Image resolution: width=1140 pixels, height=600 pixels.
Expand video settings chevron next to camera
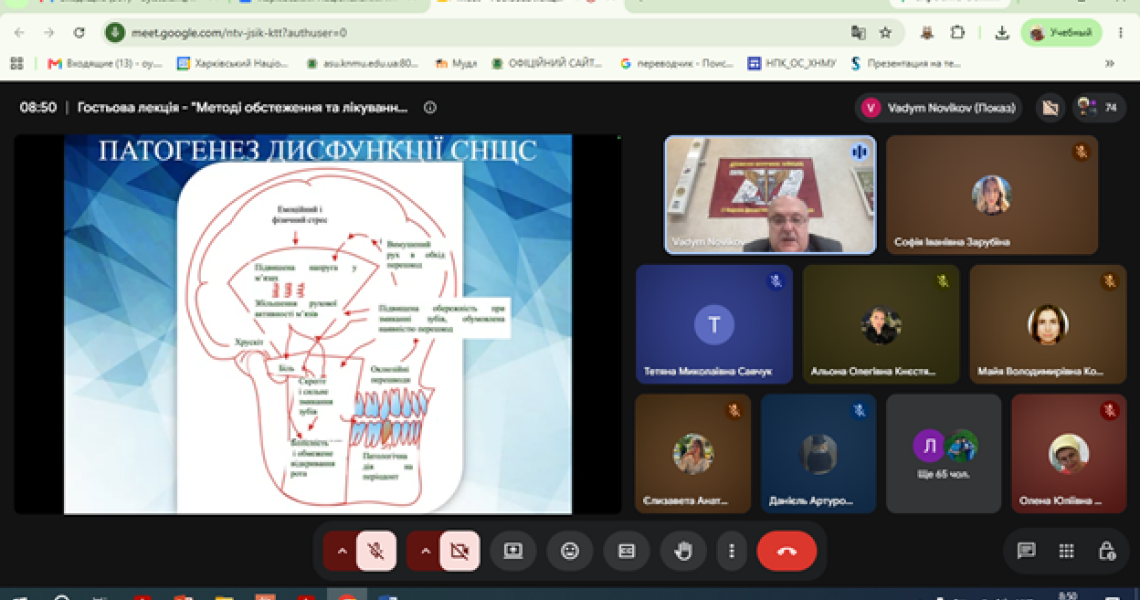pyautogui.click(x=425, y=551)
